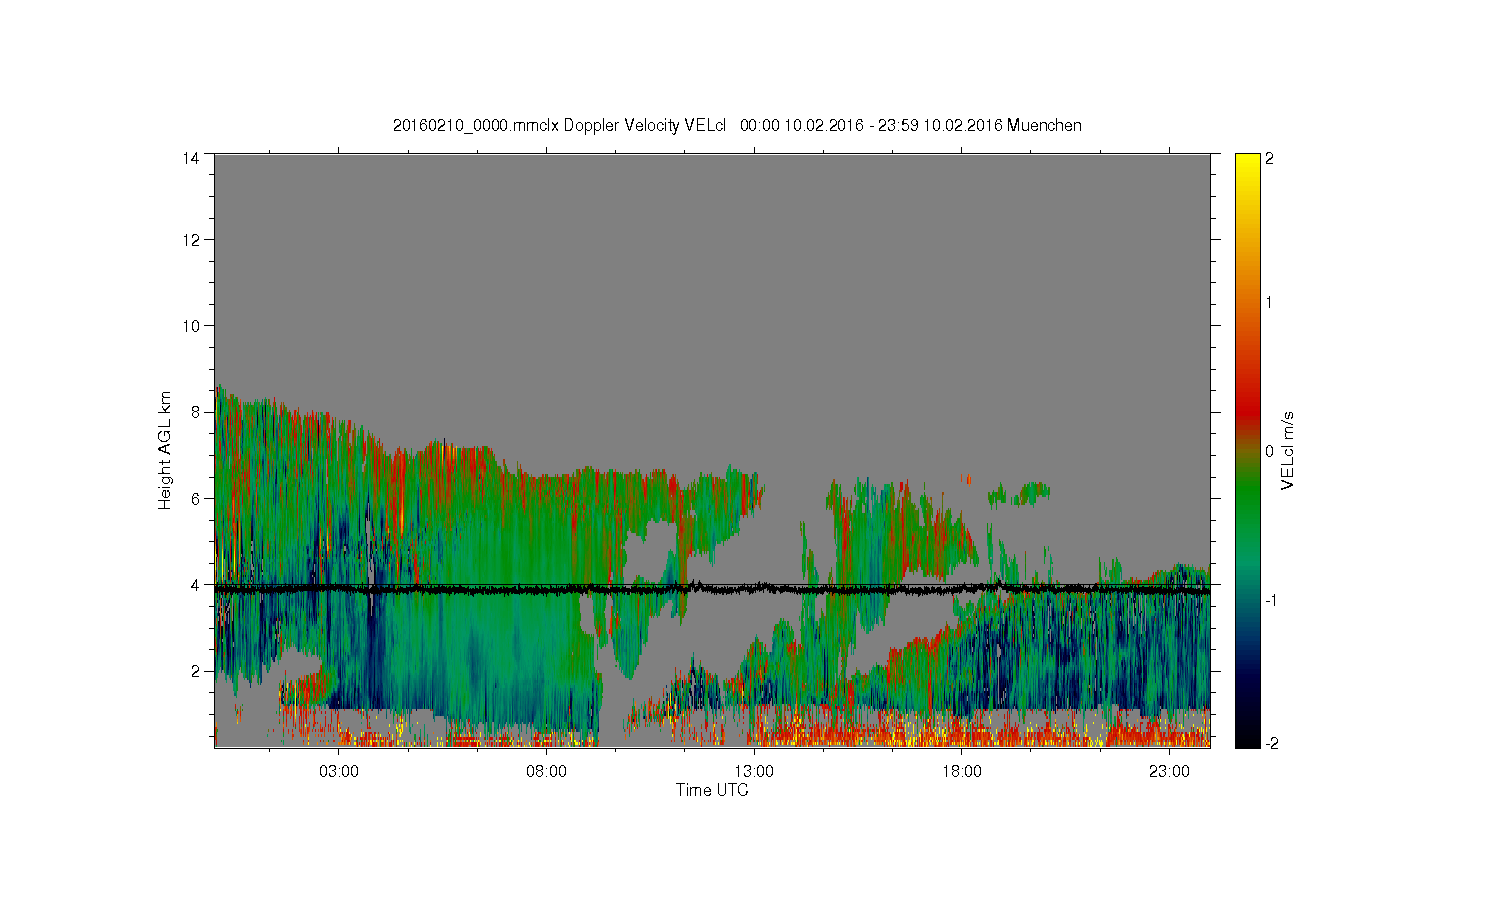Click the height axis tick label 4

(x=195, y=584)
